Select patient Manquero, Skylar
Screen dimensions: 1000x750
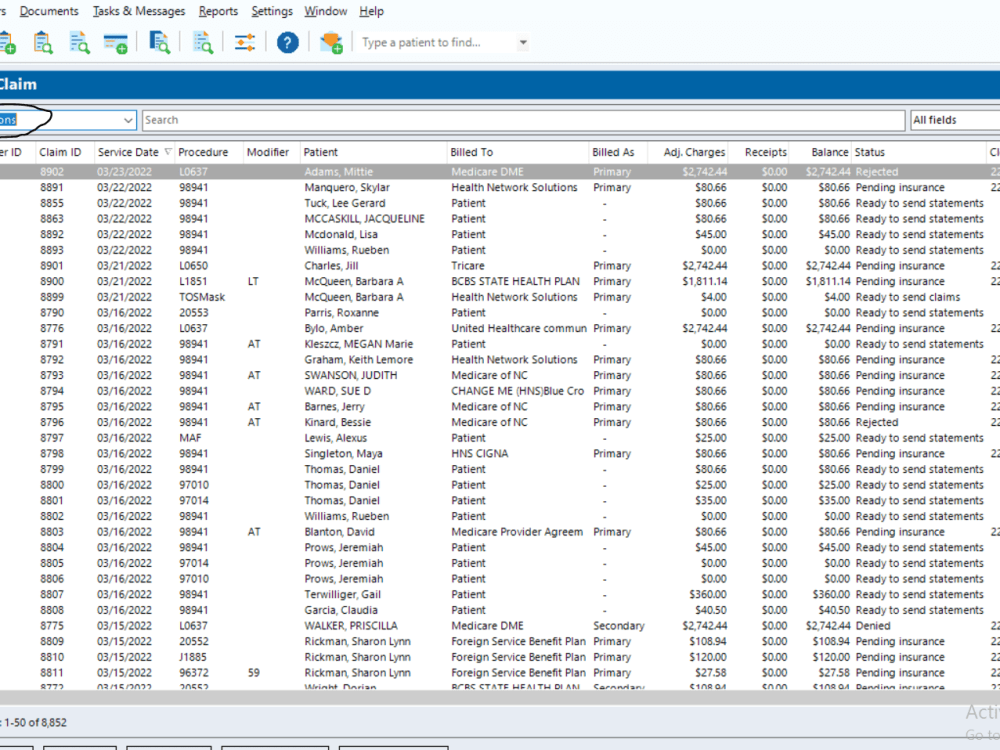point(347,188)
